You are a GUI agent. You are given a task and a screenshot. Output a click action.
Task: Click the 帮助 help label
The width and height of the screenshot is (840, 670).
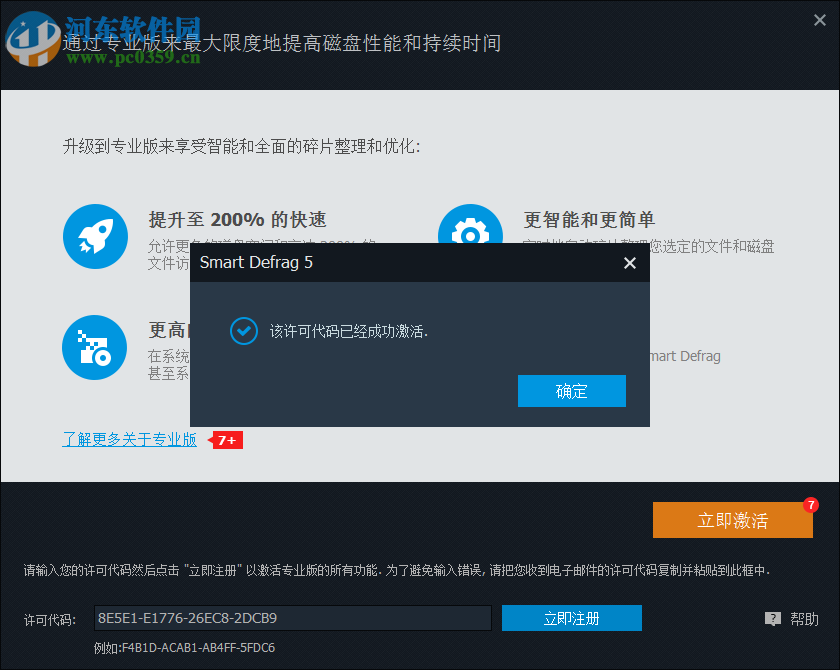pyautogui.click(x=805, y=618)
